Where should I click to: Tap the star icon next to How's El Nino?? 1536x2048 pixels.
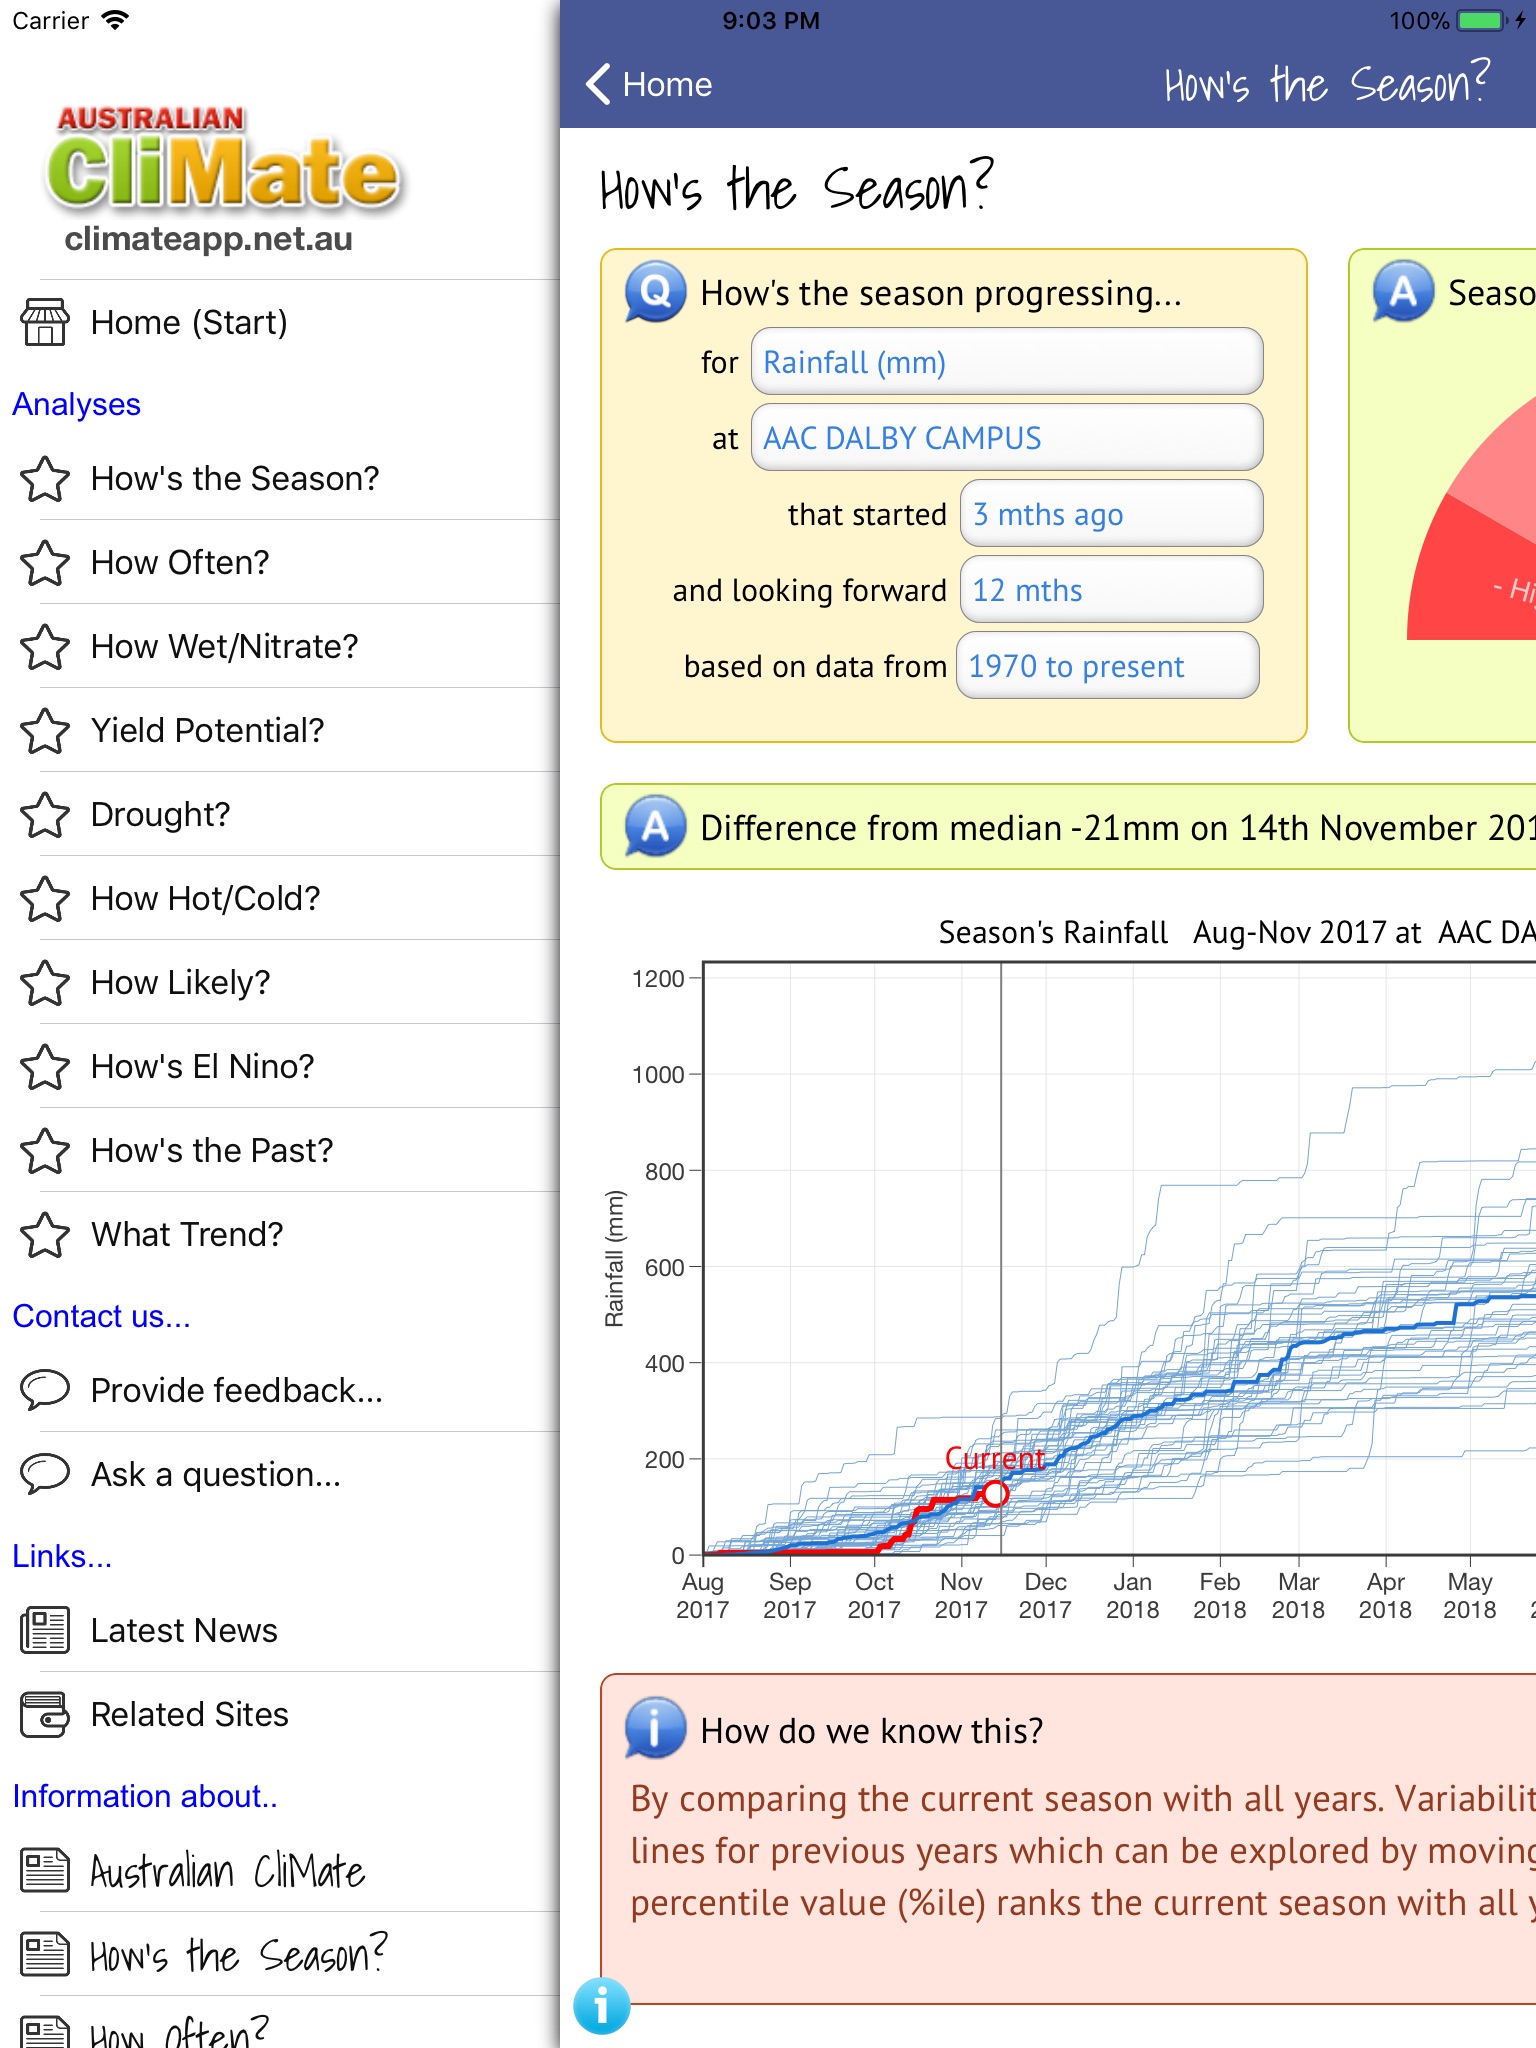(45, 1066)
